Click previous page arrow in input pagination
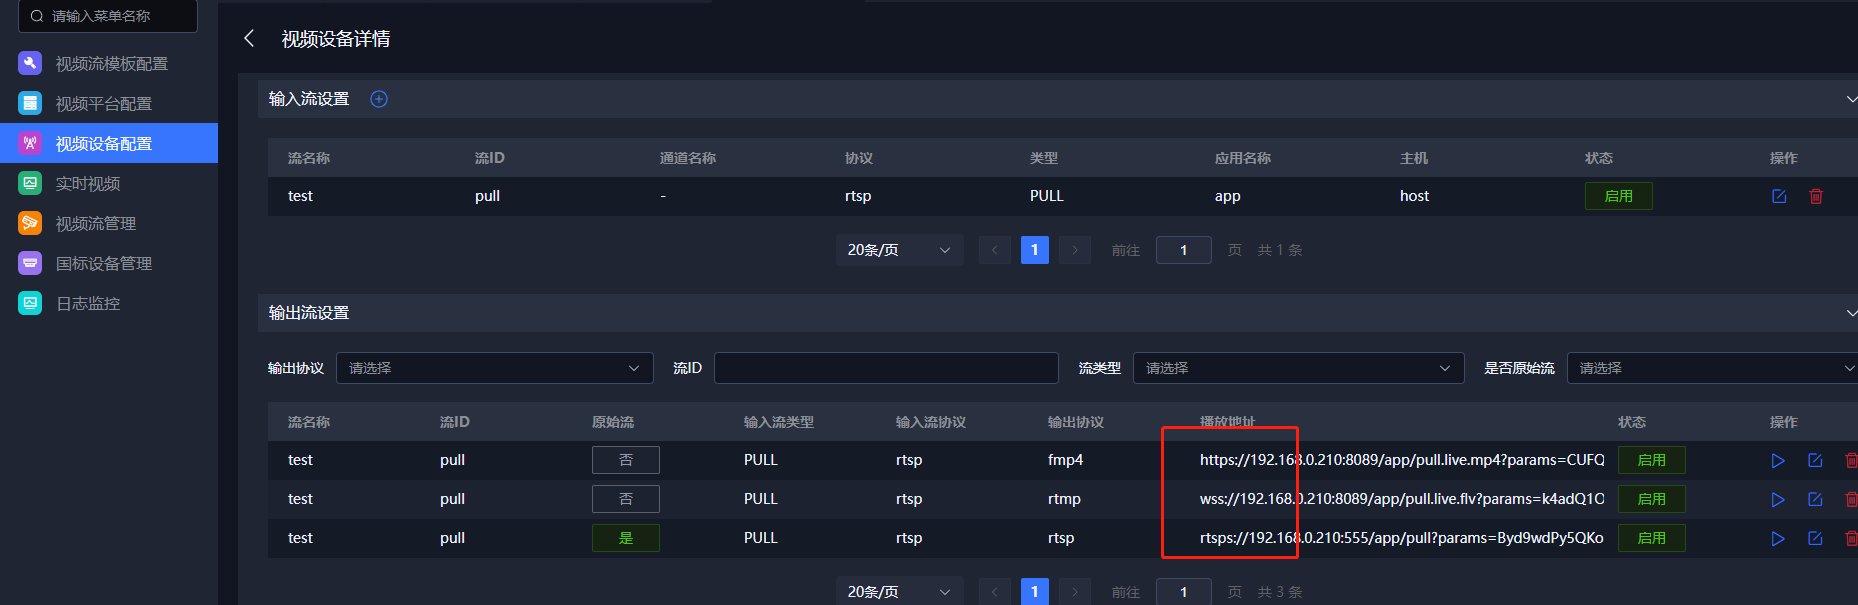This screenshot has width=1858, height=605. tap(994, 250)
